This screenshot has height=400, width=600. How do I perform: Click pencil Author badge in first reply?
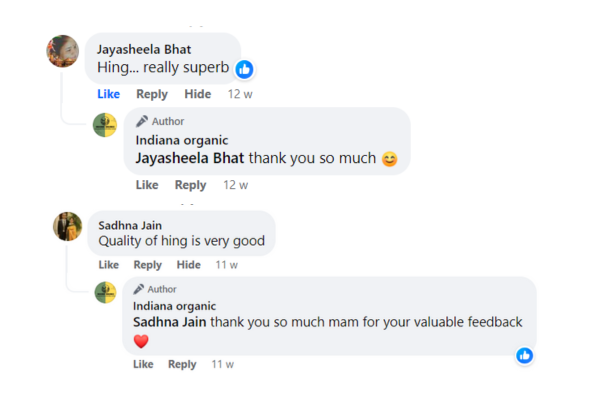tap(160, 122)
